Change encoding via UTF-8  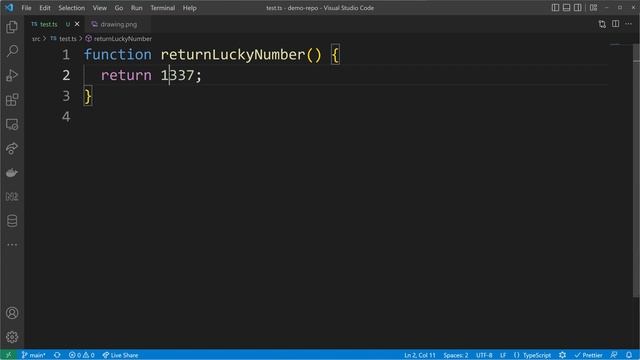(x=484, y=355)
